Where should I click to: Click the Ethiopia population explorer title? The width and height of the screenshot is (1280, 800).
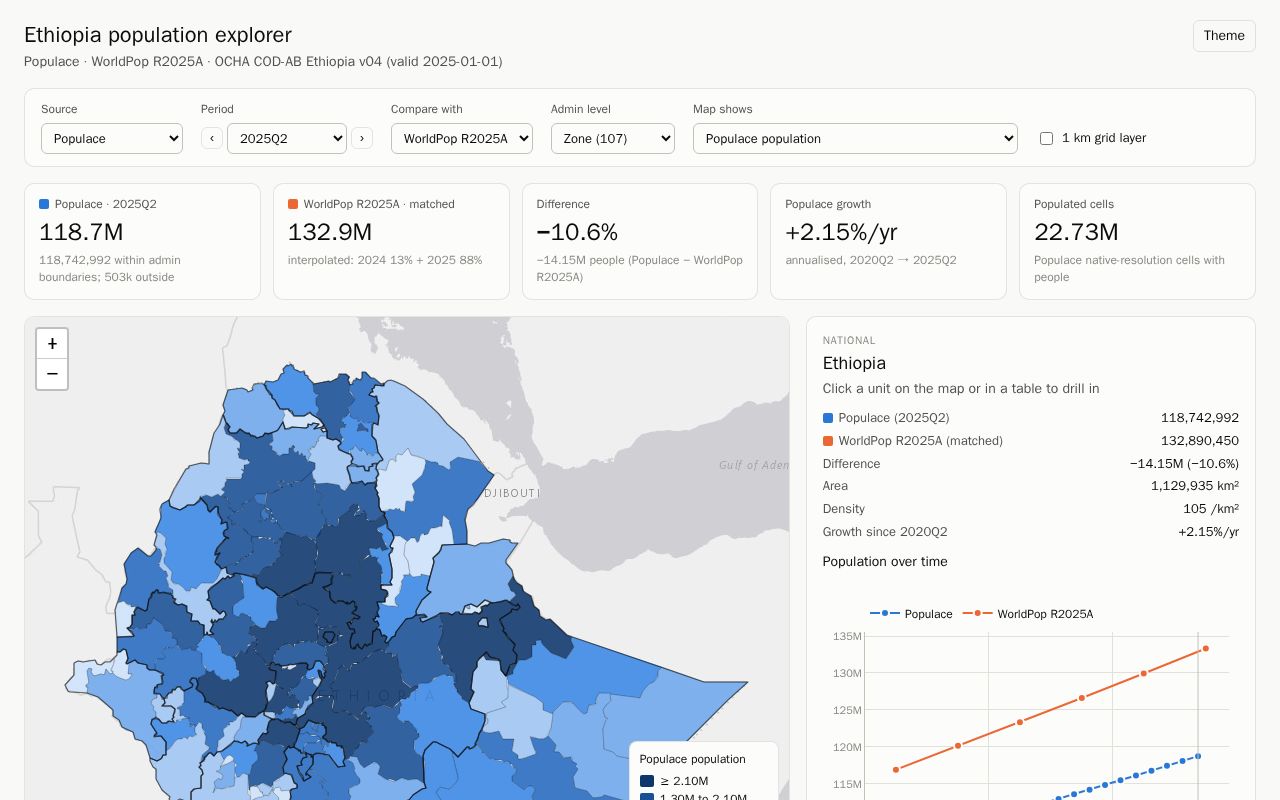tap(158, 35)
